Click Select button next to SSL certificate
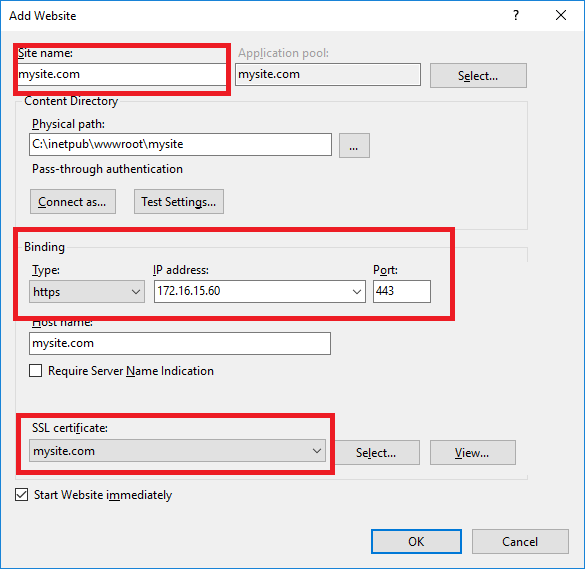This screenshot has width=585, height=569. pyautogui.click(x=376, y=453)
